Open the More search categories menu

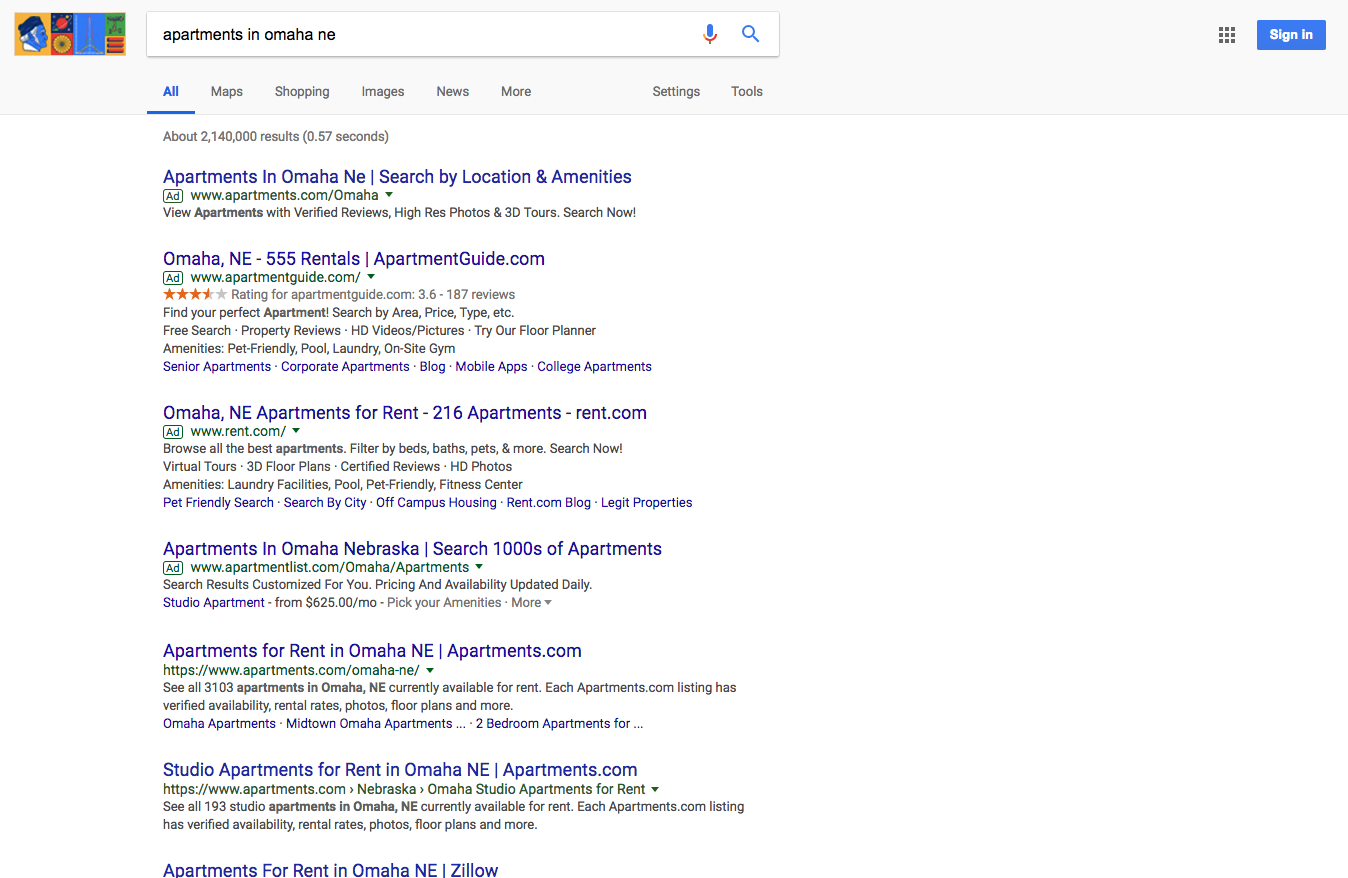[516, 91]
